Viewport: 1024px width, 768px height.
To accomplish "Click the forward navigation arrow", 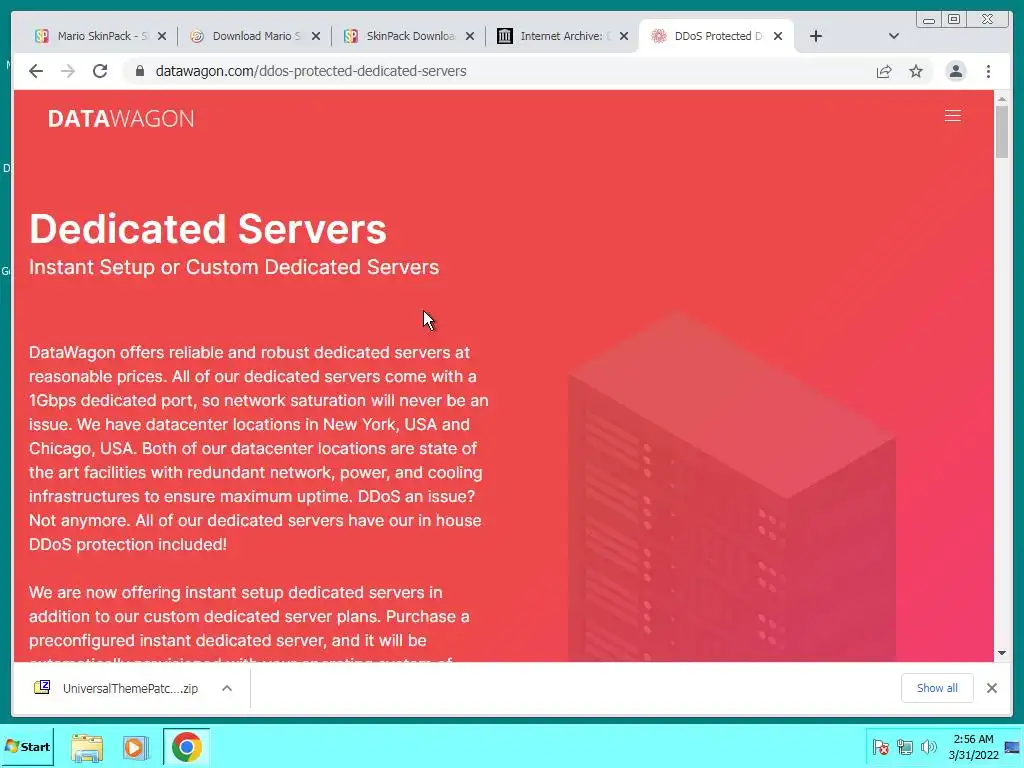I will [68, 71].
